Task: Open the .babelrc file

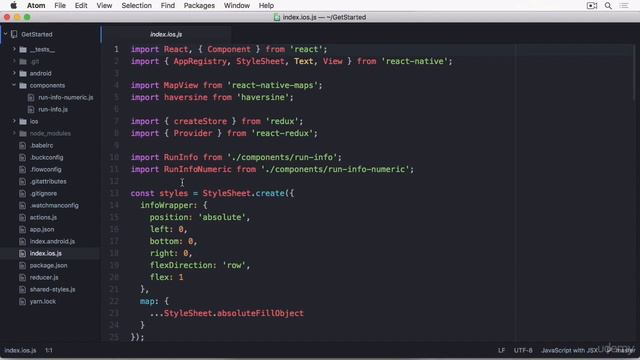Action: 41,145
